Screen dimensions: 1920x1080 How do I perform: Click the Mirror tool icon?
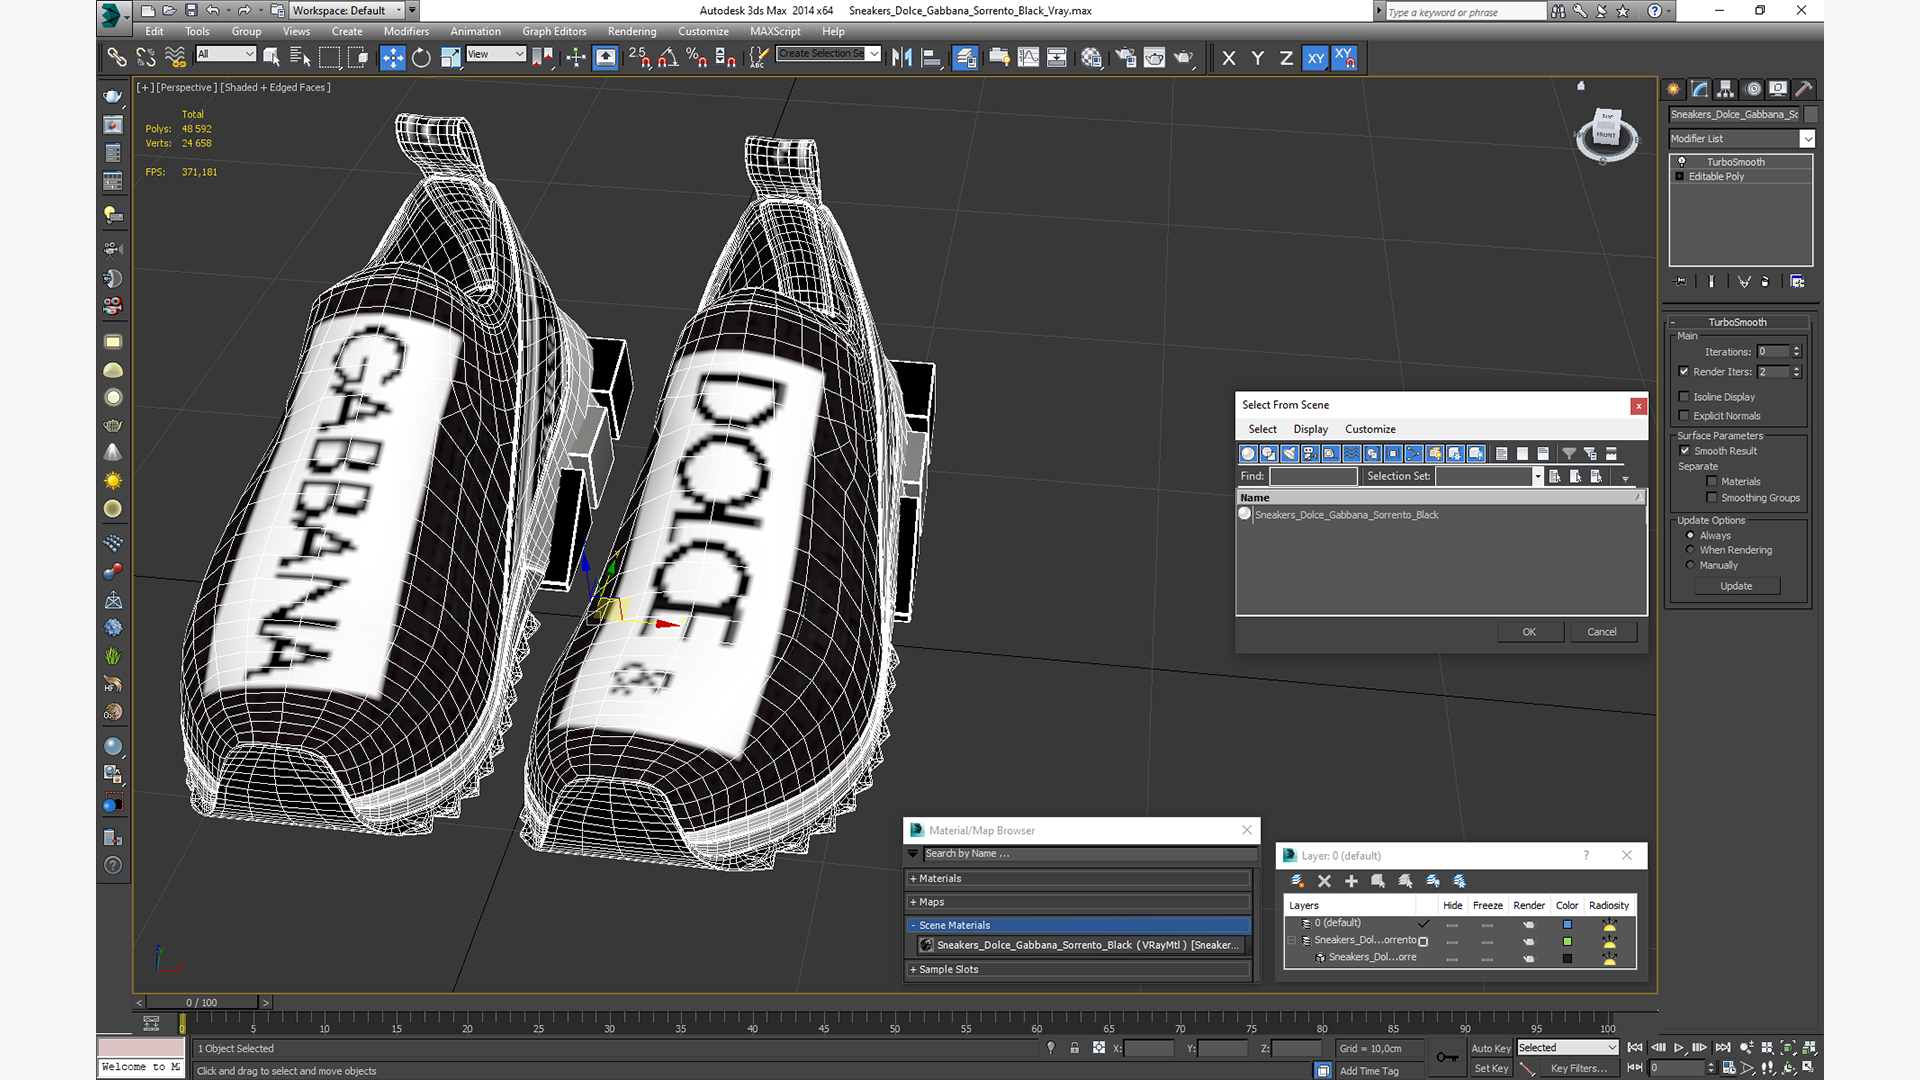pyautogui.click(x=902, y=58)
